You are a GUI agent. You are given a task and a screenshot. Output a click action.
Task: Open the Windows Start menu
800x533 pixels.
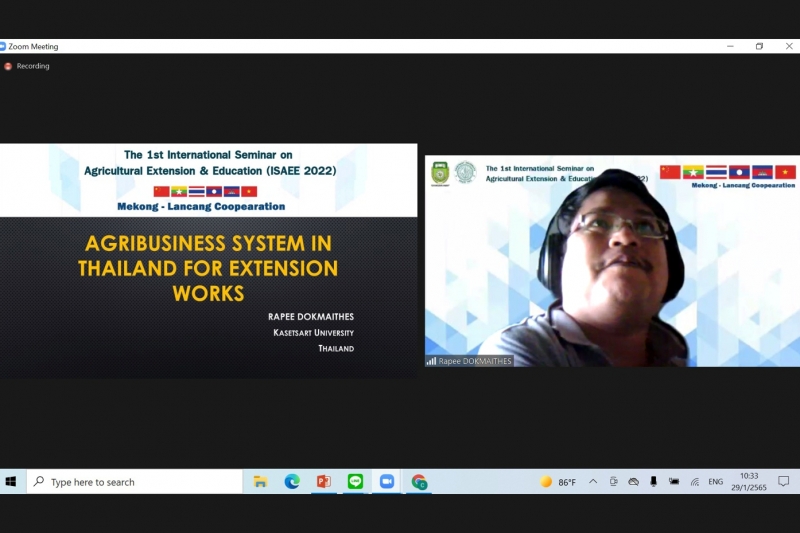(x=11, y=482)
